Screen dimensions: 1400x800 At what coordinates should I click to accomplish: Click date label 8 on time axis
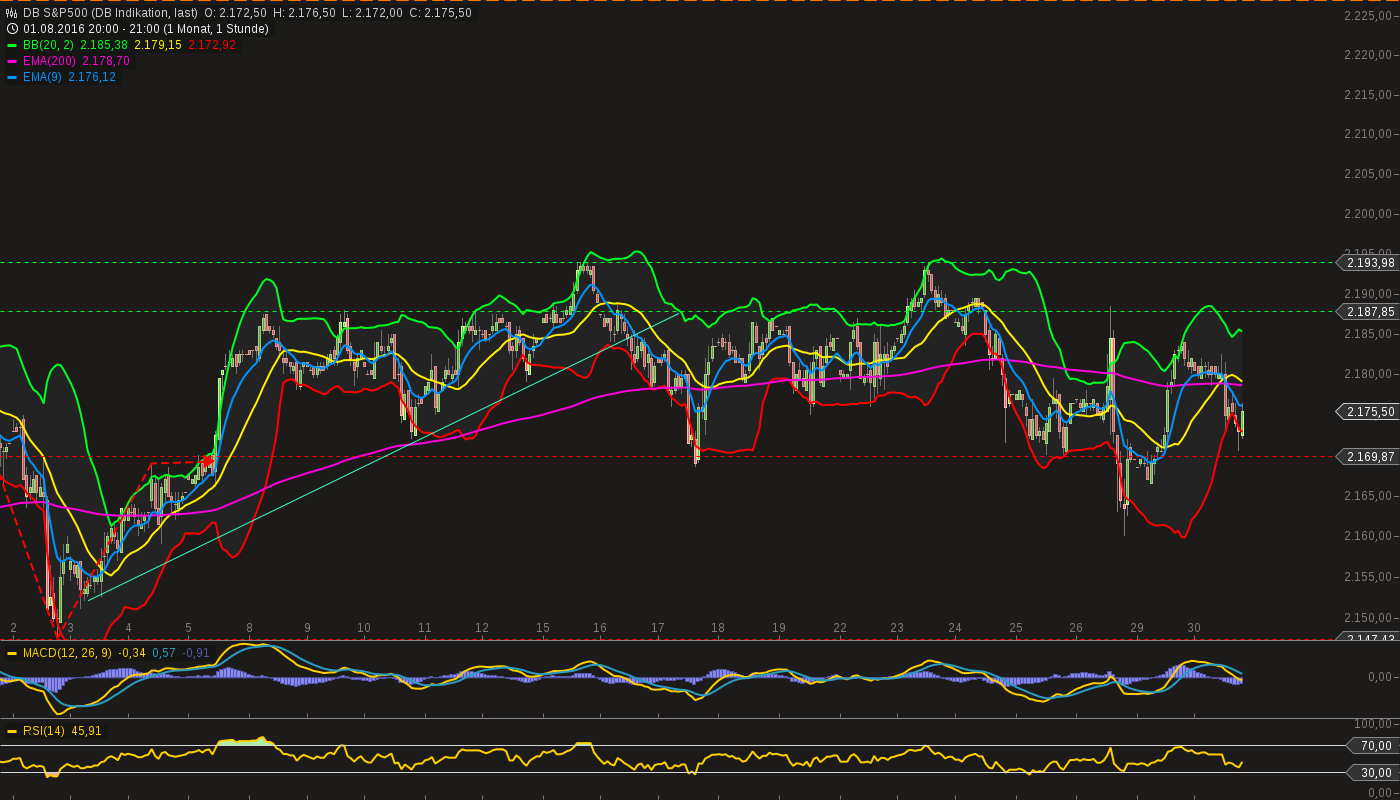pos(249,628)
